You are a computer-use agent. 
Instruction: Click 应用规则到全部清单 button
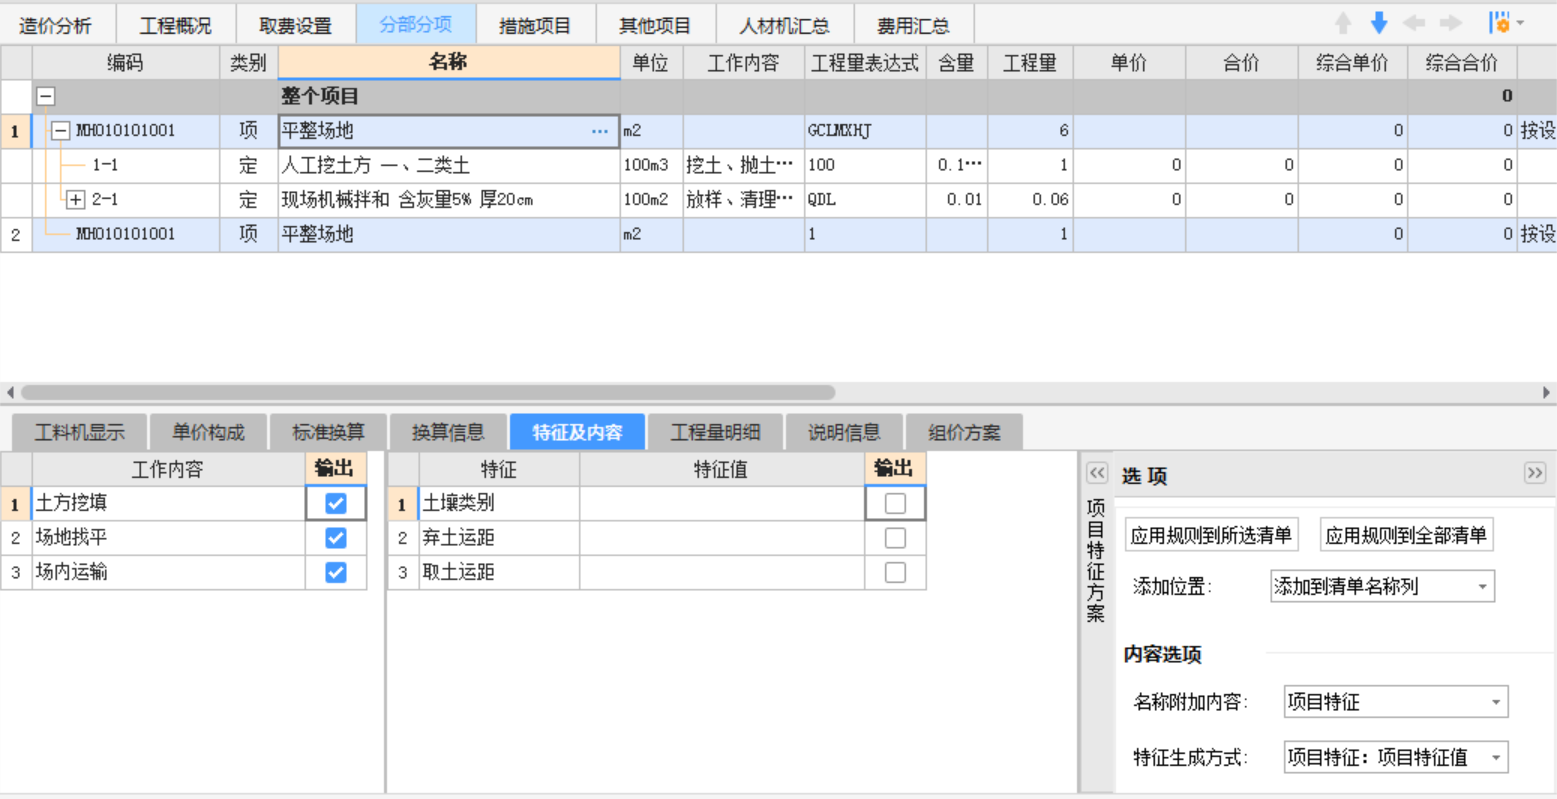(x=1406, y=535)
